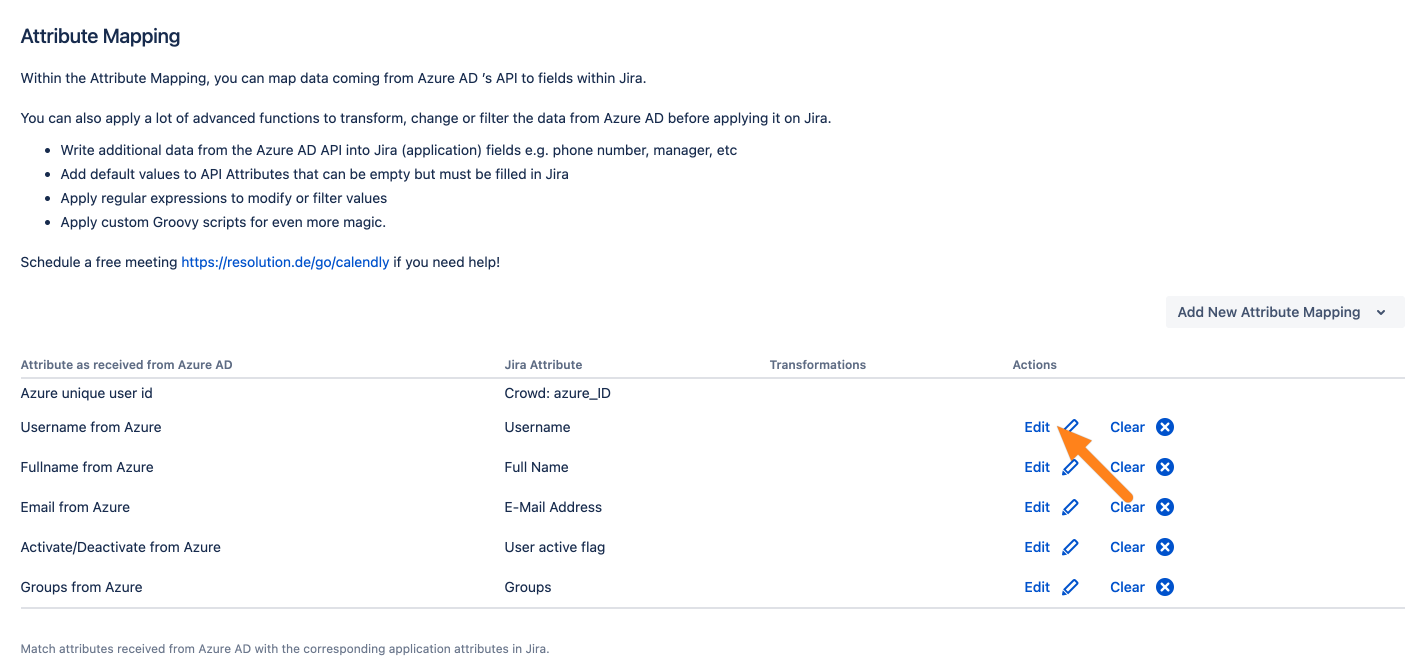The width and height of the screenshot is (1409, 672).
Task: Click pencil icon for Groups from Azure
Action: (x=1071, y=587)
